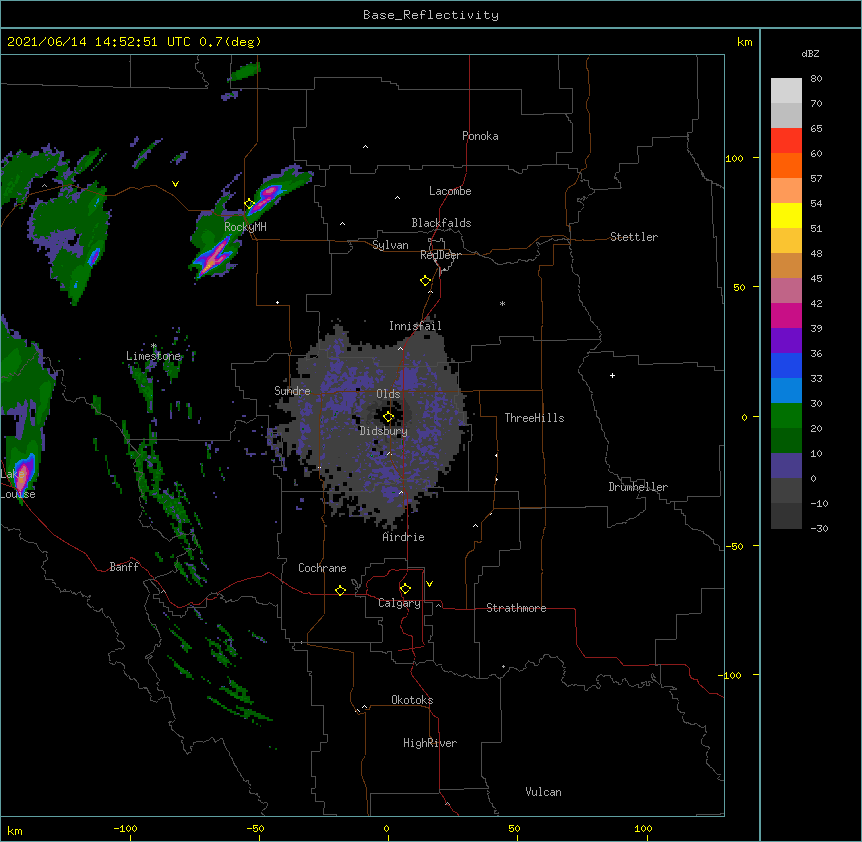Select the Blackfalds map label
Viewport: 862px width, 842px height.
(x=441, y=223)
